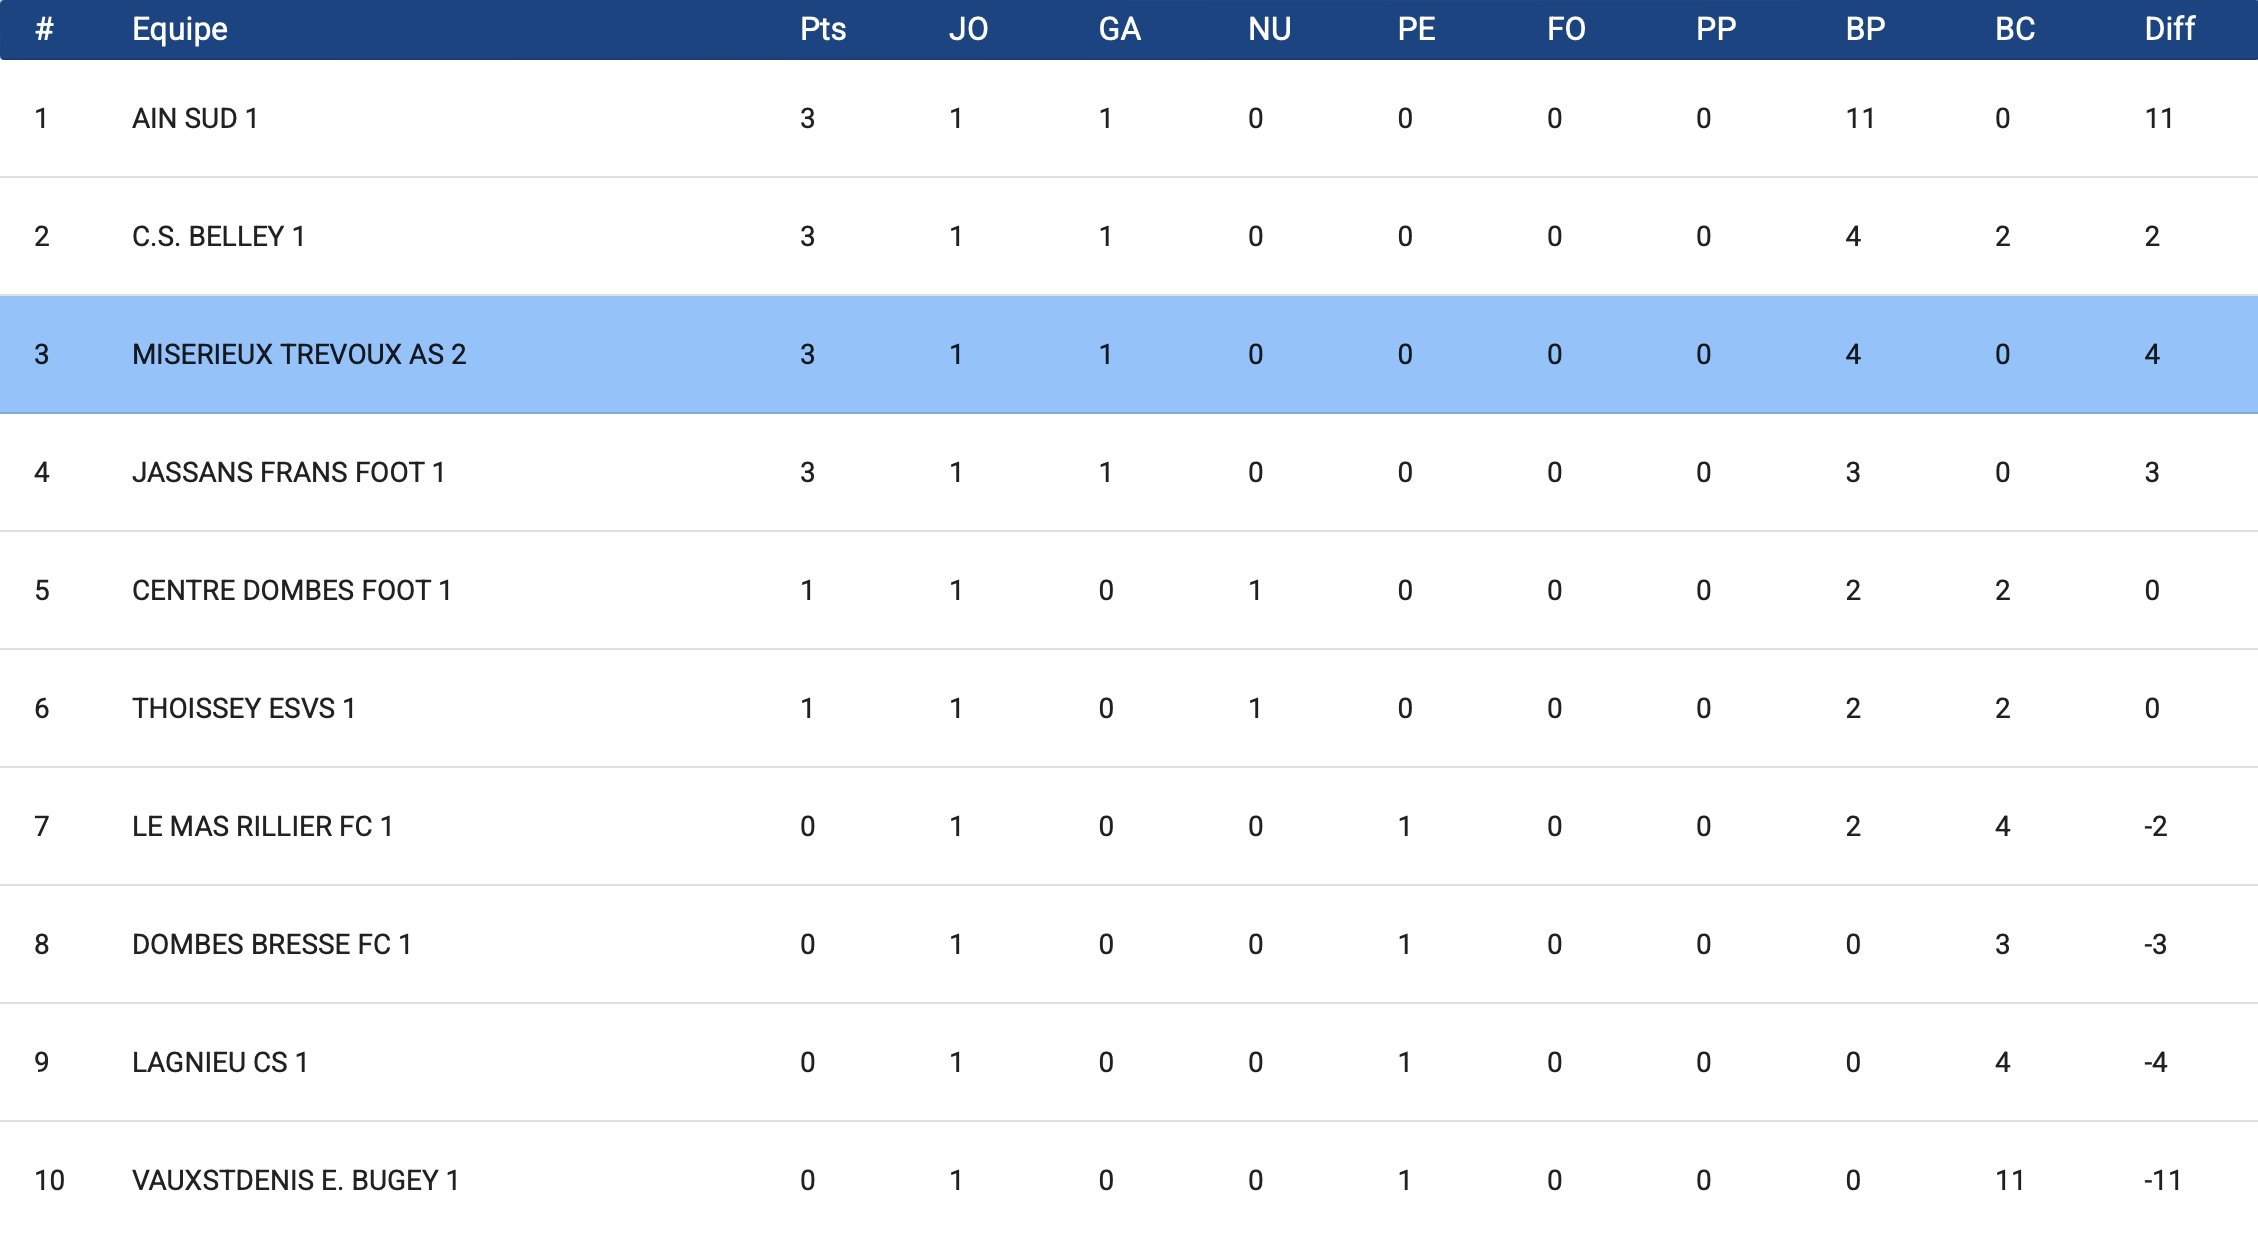Image resolution: width=2258 pixels, height=1238 pixels.
Task: Open VAUXSTDENIS E. BUGEY 1 team
Action: 295,1181
